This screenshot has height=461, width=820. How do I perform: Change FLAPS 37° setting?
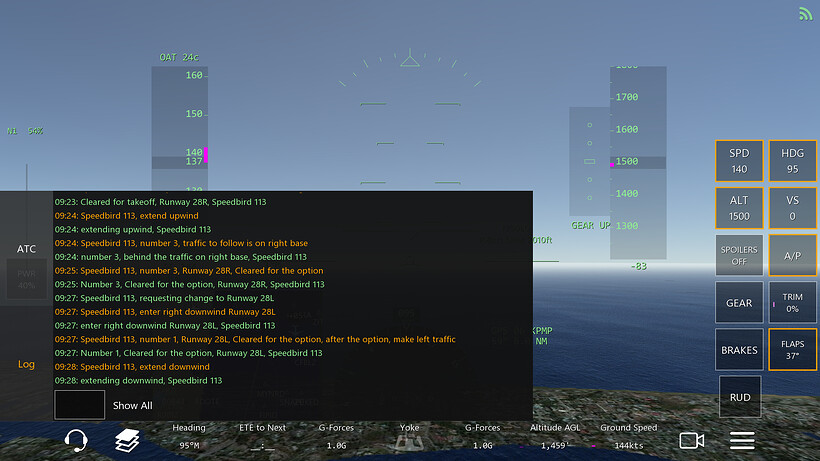click(x=792, y=350)
